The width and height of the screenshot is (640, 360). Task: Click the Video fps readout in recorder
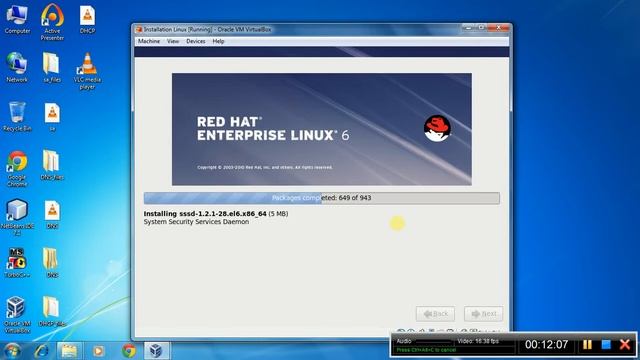[478, 341]
